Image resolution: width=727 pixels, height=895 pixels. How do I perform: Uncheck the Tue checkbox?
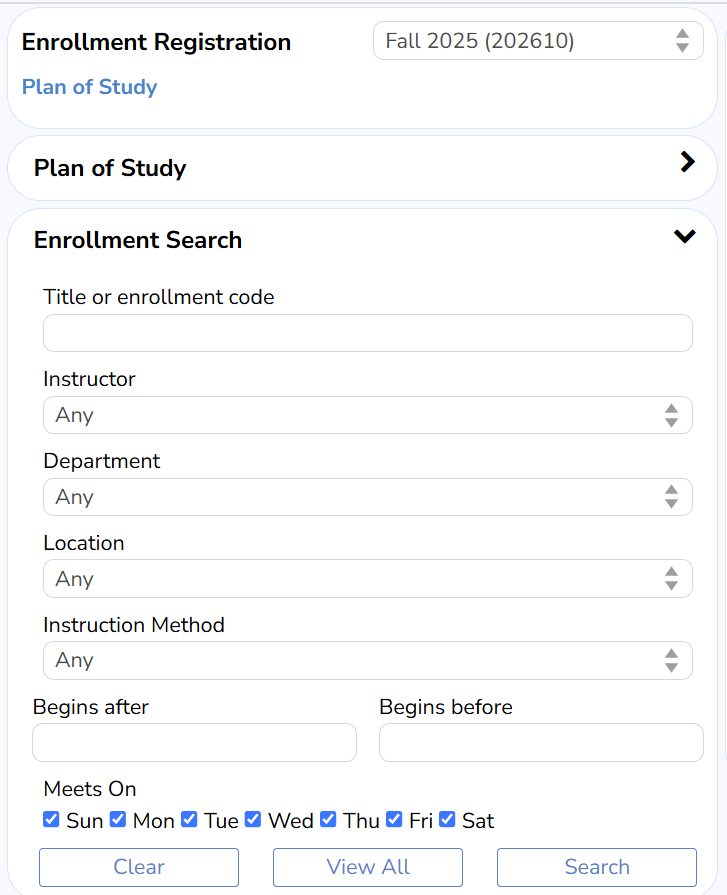(x=190, y=820)
